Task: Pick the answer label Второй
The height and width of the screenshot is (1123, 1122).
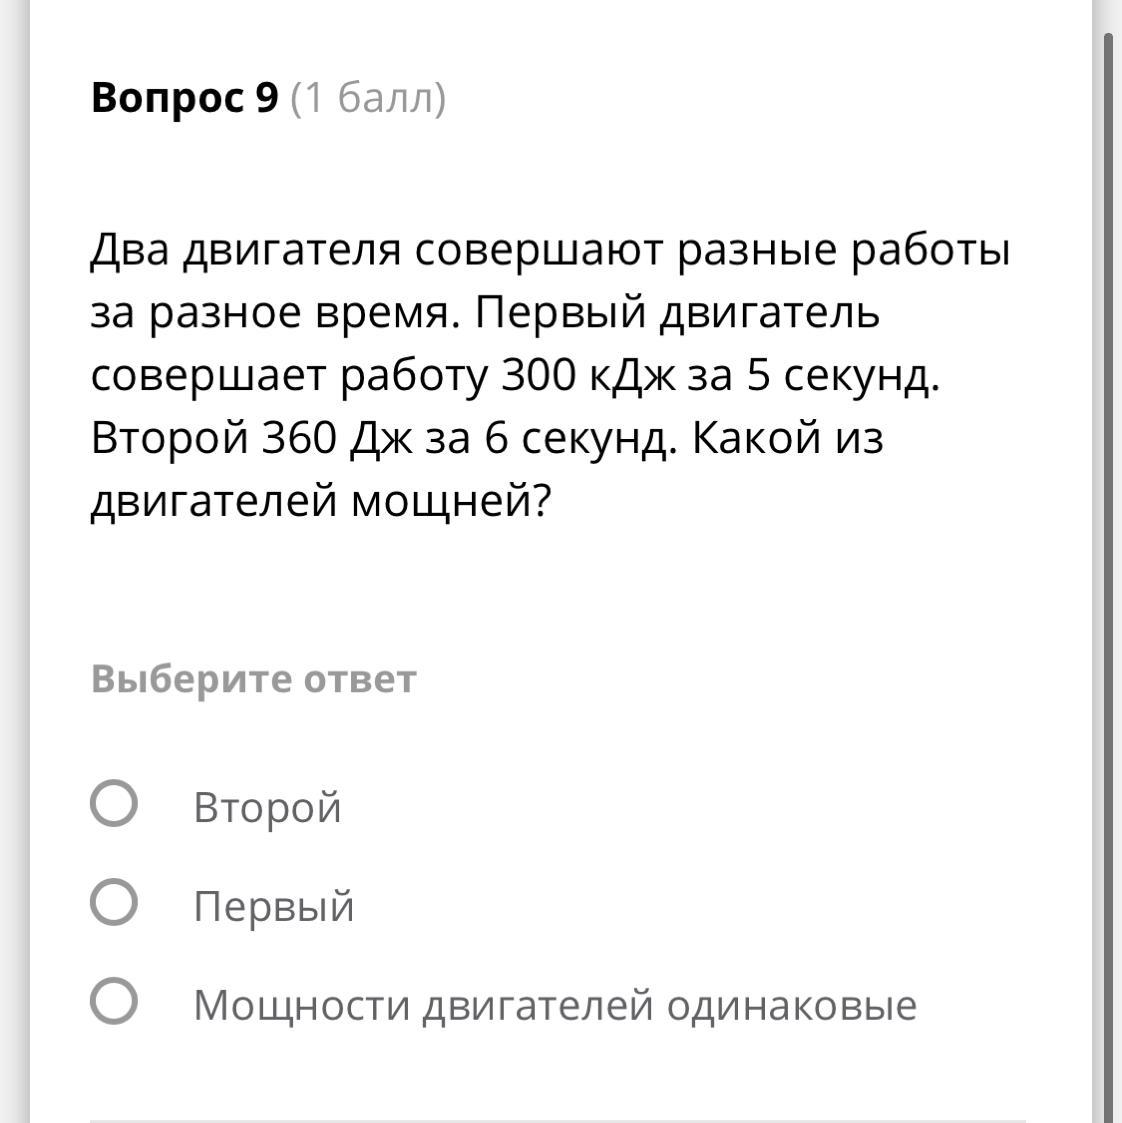Action: 267,807
